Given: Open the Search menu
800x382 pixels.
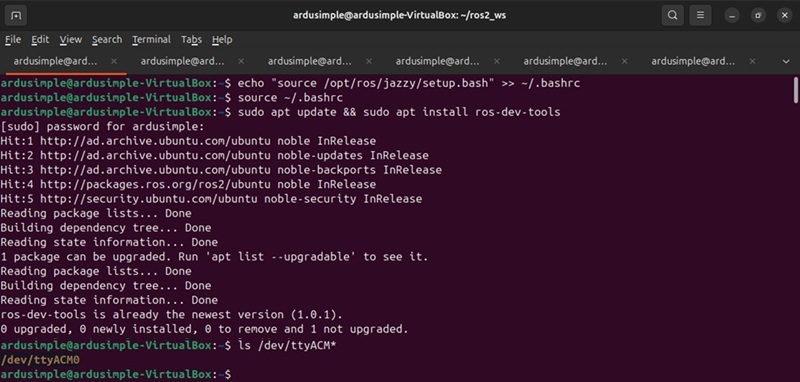Looking at the screenshot, I should click(107, 39).
